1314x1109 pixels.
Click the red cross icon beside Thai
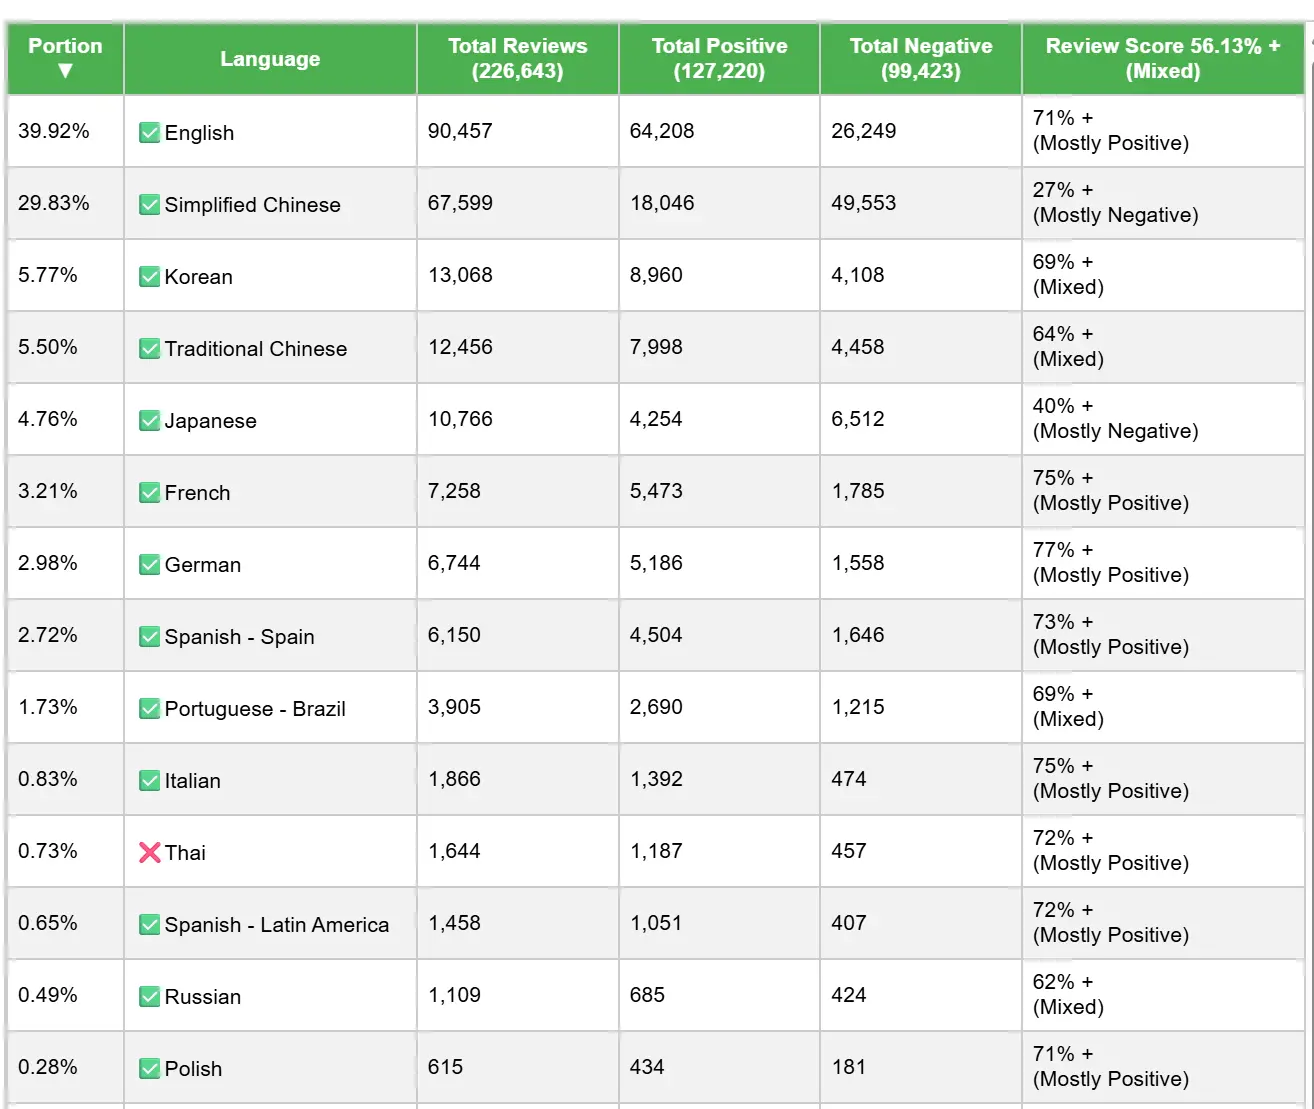149,852
